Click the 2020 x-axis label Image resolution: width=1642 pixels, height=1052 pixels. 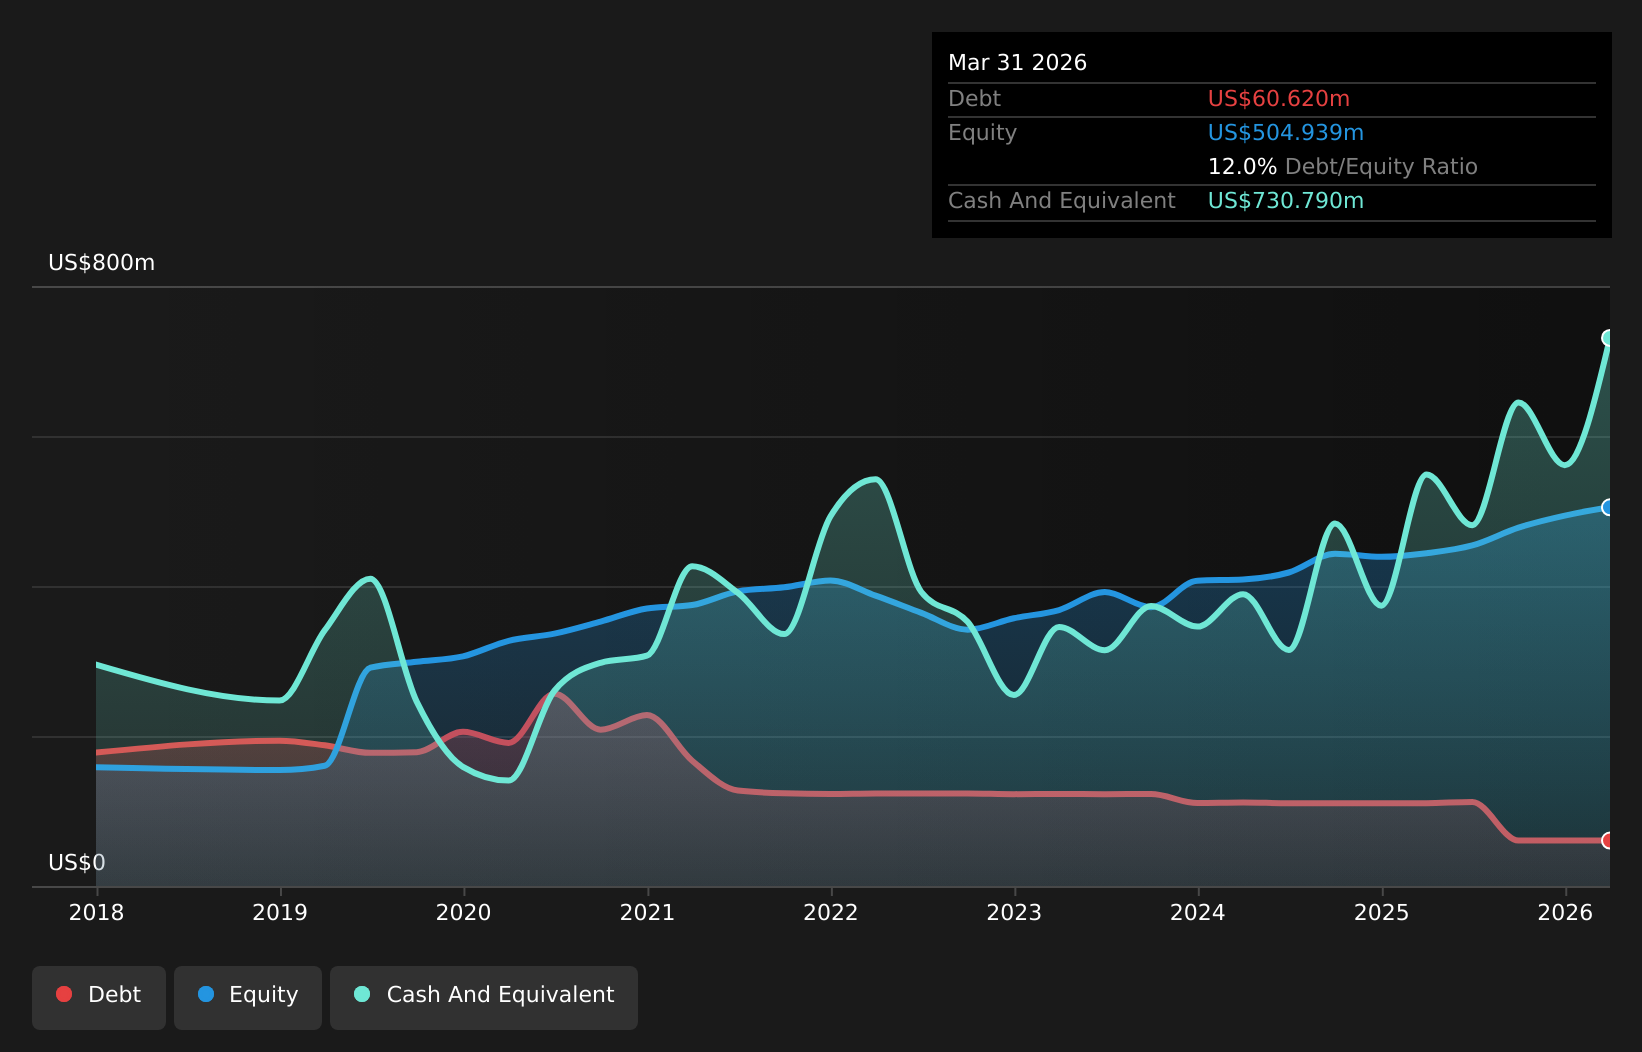click(464, 912)
